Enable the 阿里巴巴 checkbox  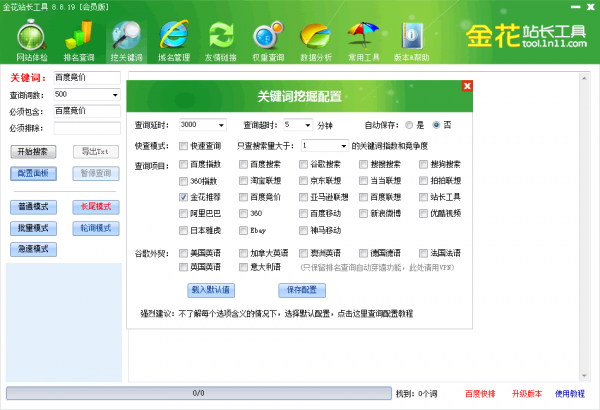tap(183, 214)
